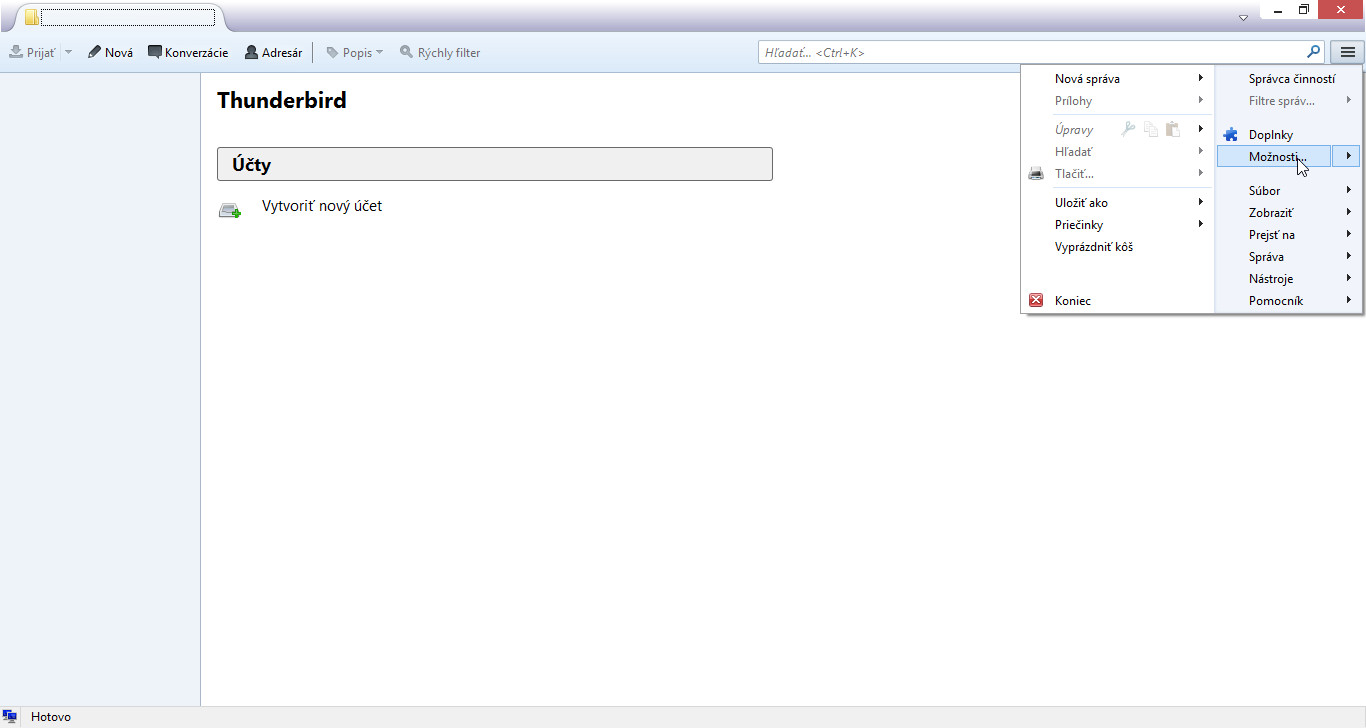The height and width of the screenshot is (728, 1366).
Task: Click the Prijať get messages button
Action: 32,52
